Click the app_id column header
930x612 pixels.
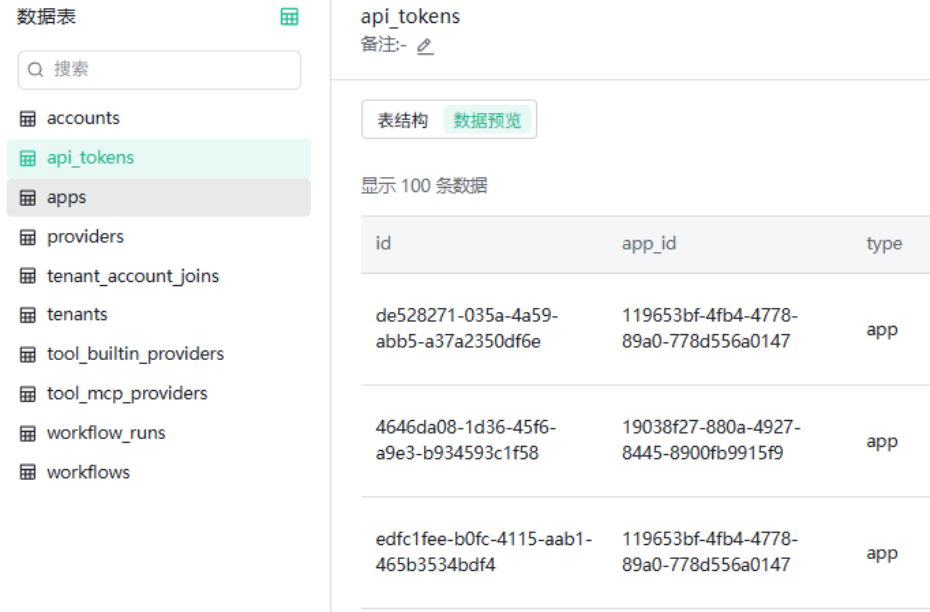[x=649, y=244]
